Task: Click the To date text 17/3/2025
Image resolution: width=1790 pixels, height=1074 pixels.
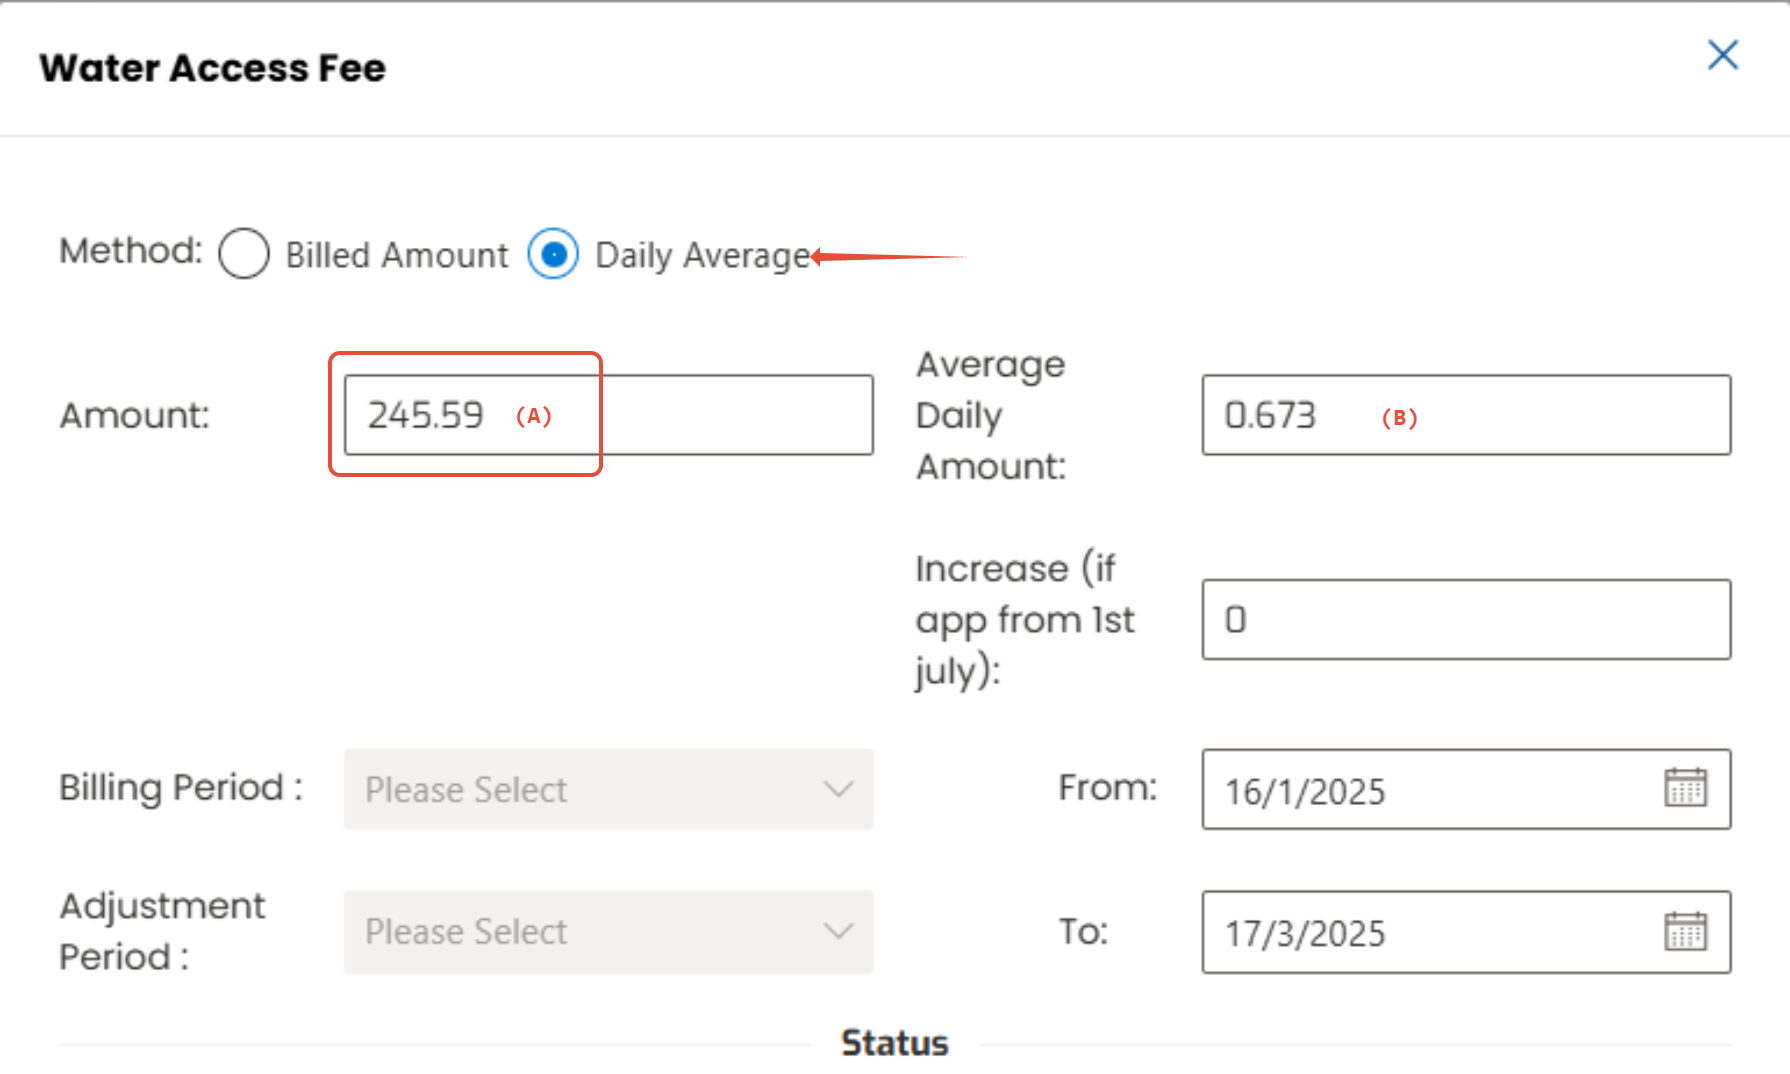Action: (x=1305, y=933)
